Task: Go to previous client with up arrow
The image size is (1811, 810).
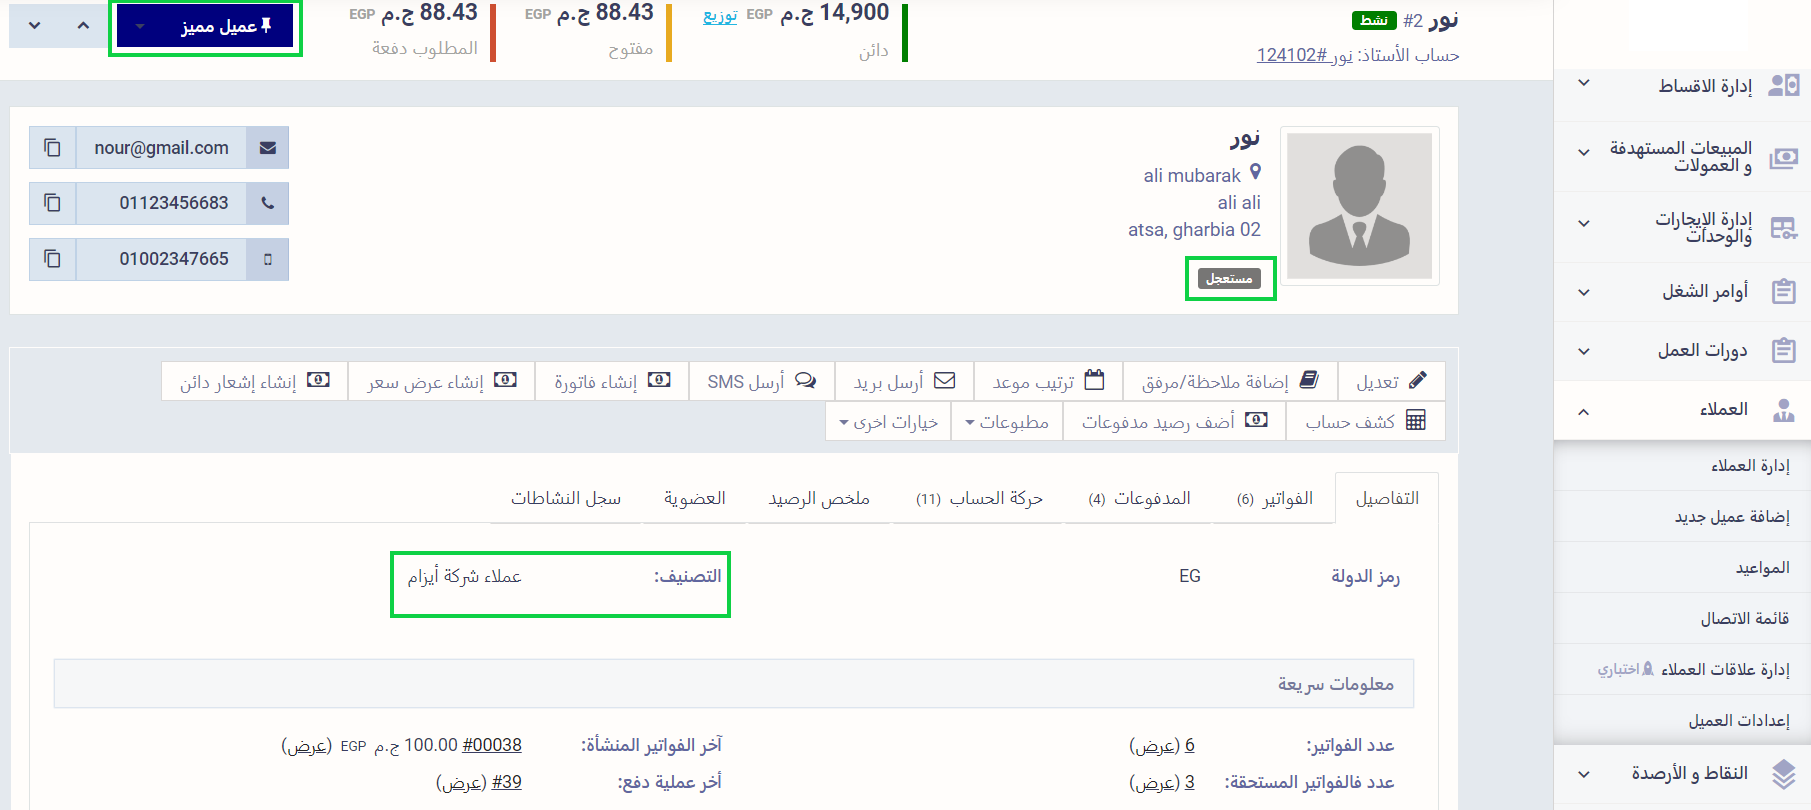Action: click(83, 25)
